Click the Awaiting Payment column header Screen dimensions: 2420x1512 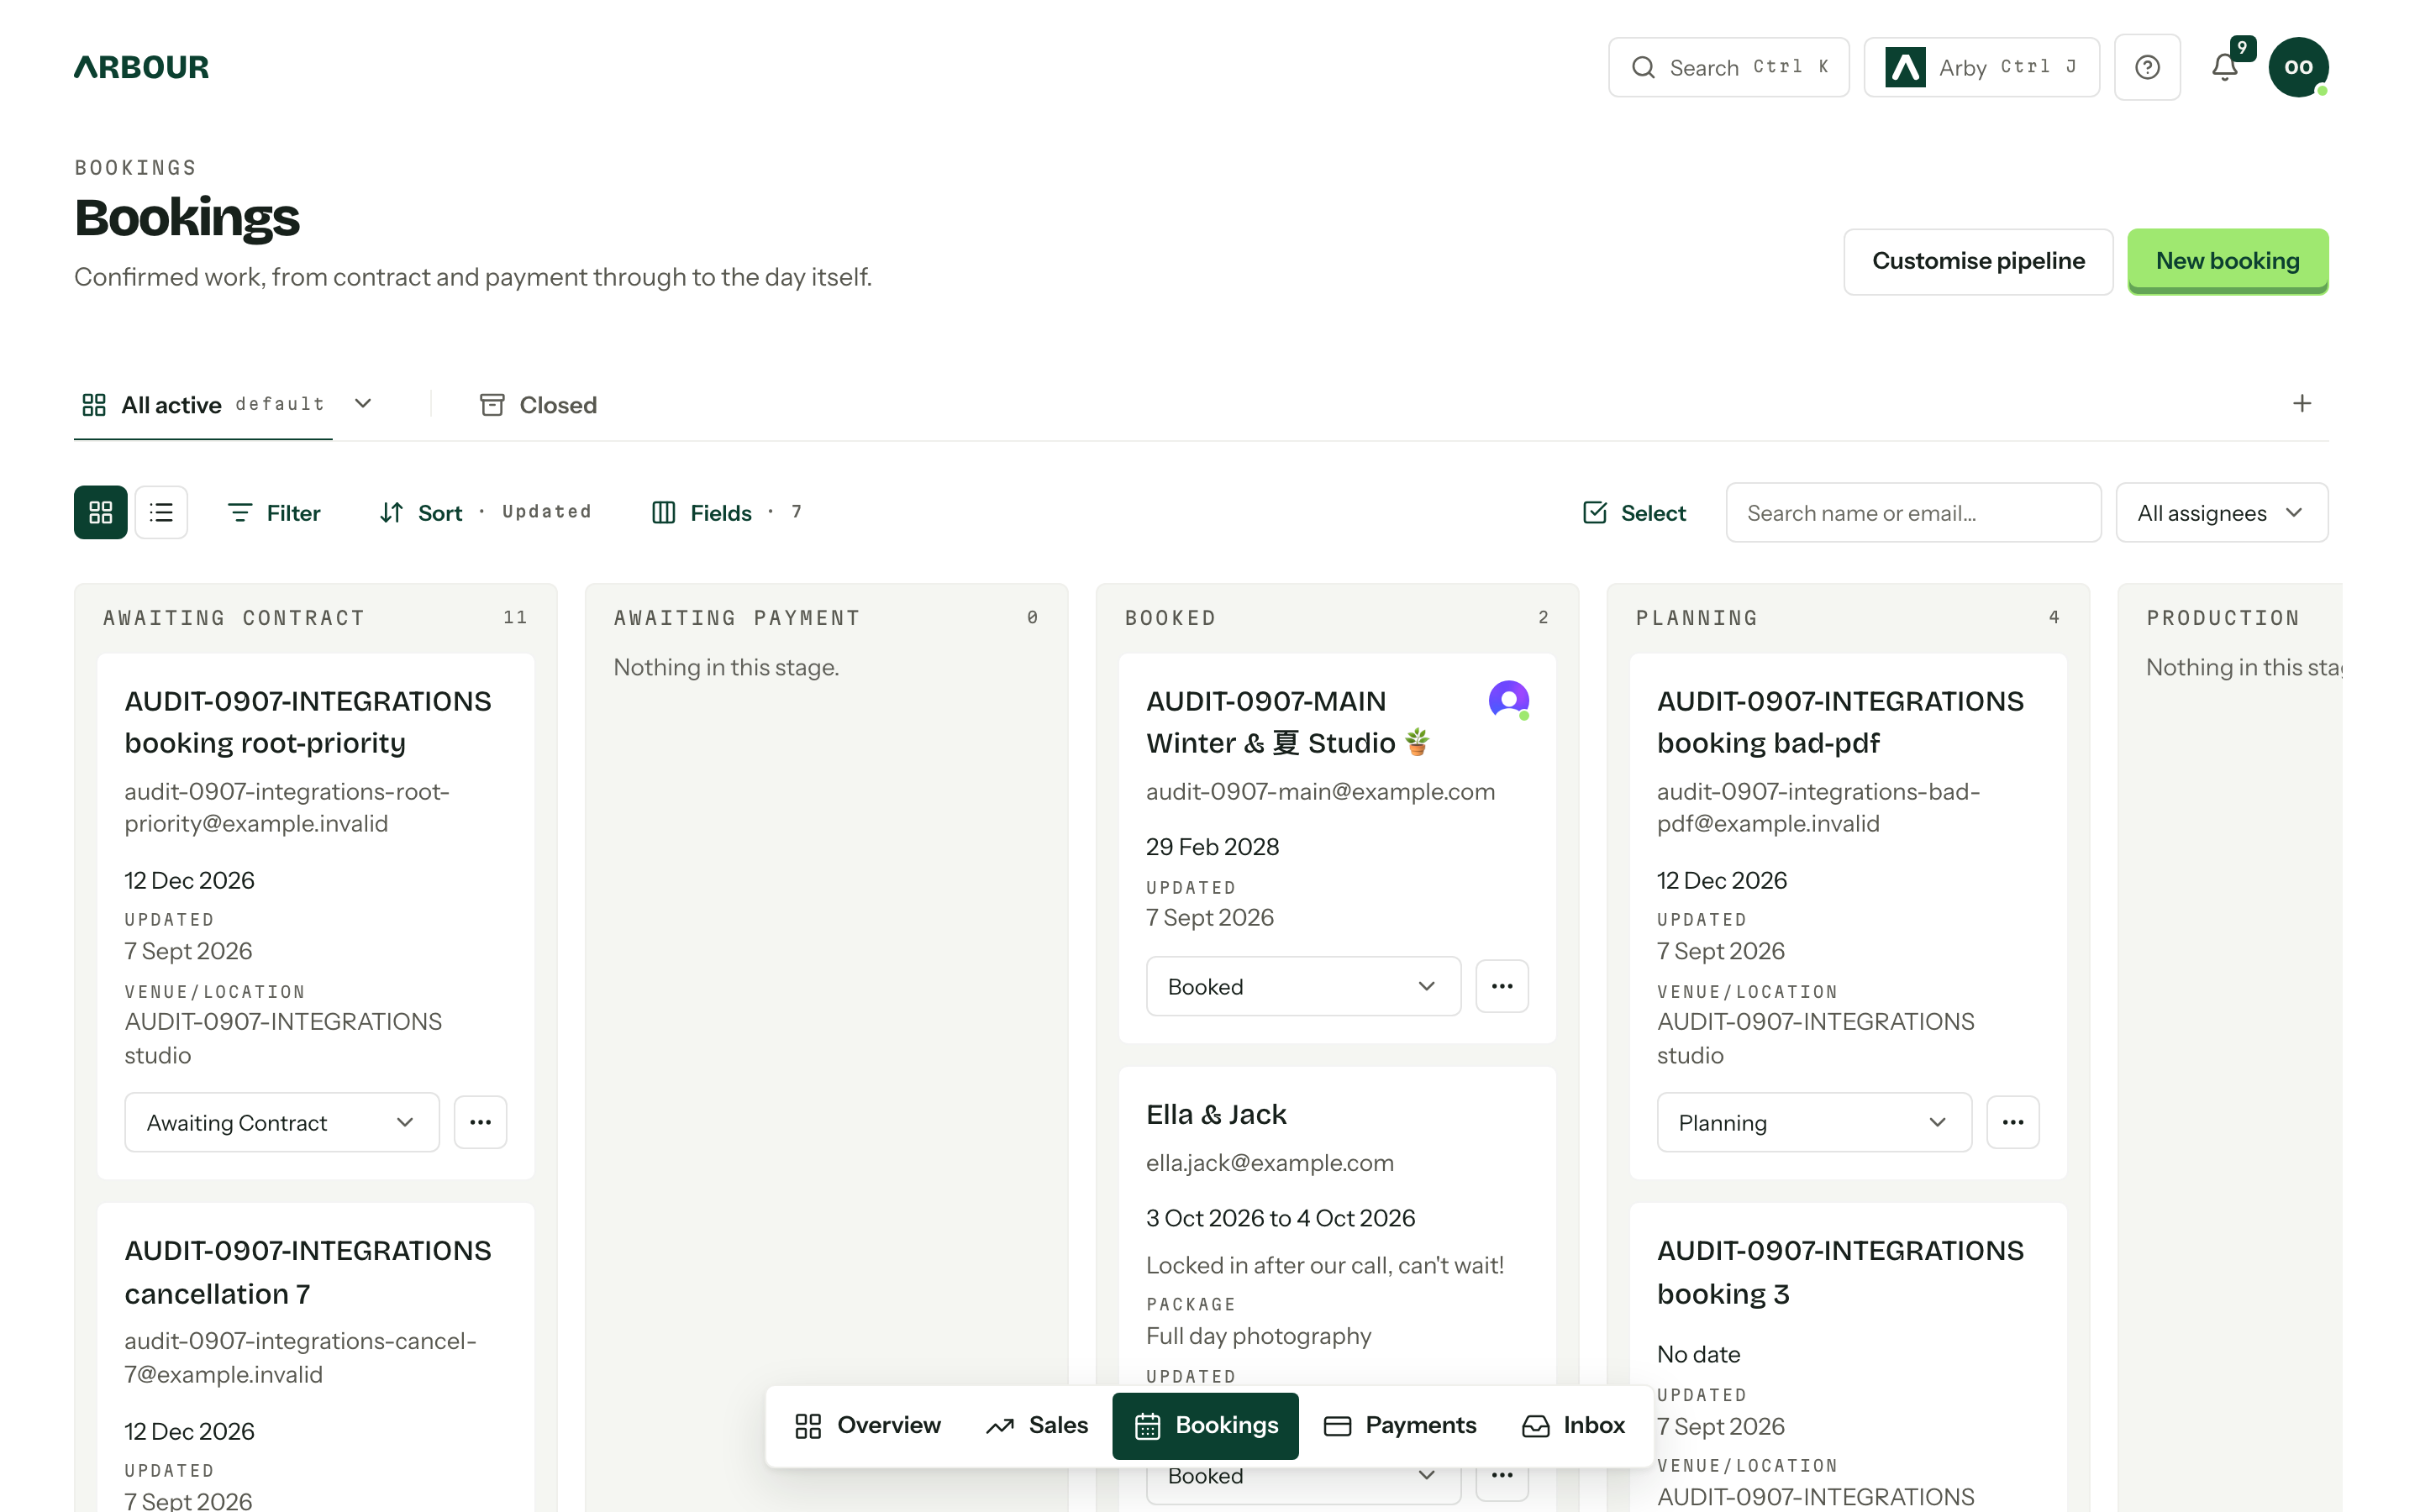coord(737,618)
